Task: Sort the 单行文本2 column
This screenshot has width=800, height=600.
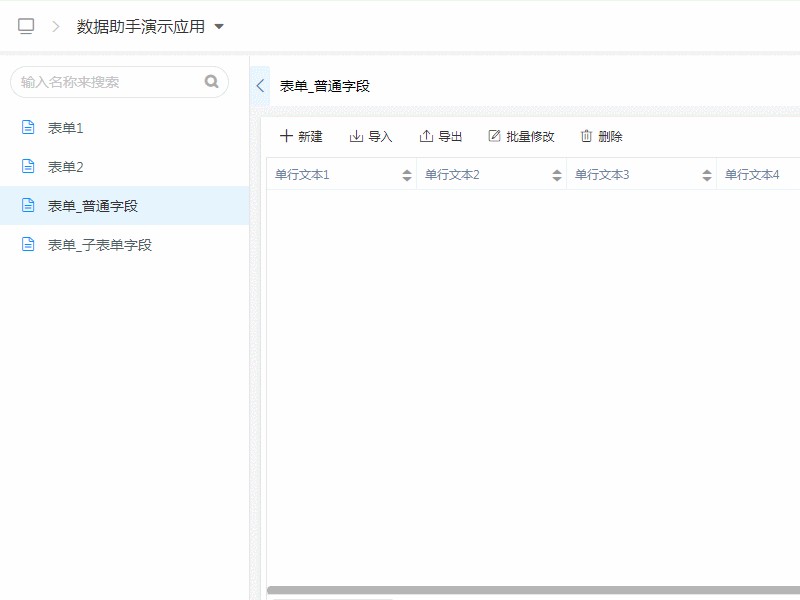Action: (x=557, y=175)
